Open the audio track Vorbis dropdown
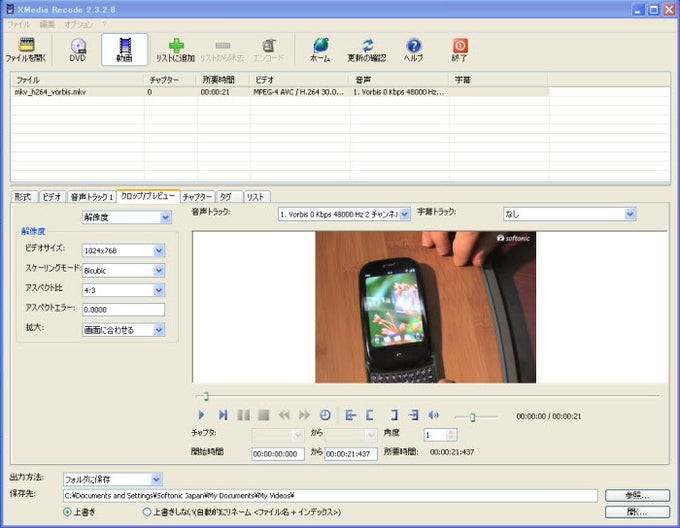The image size is (680, 528). point(344,214)
